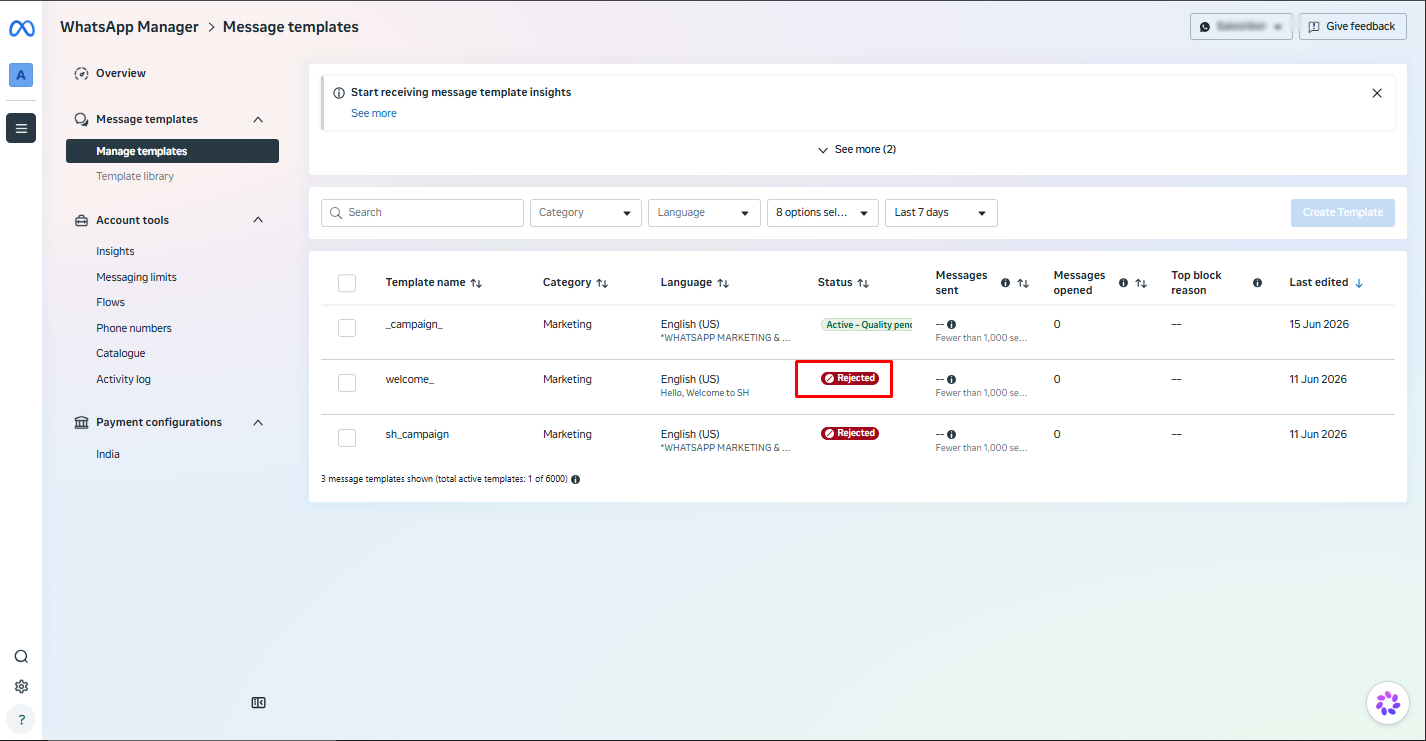Go to Overview in the sidebar

(121, 73)
